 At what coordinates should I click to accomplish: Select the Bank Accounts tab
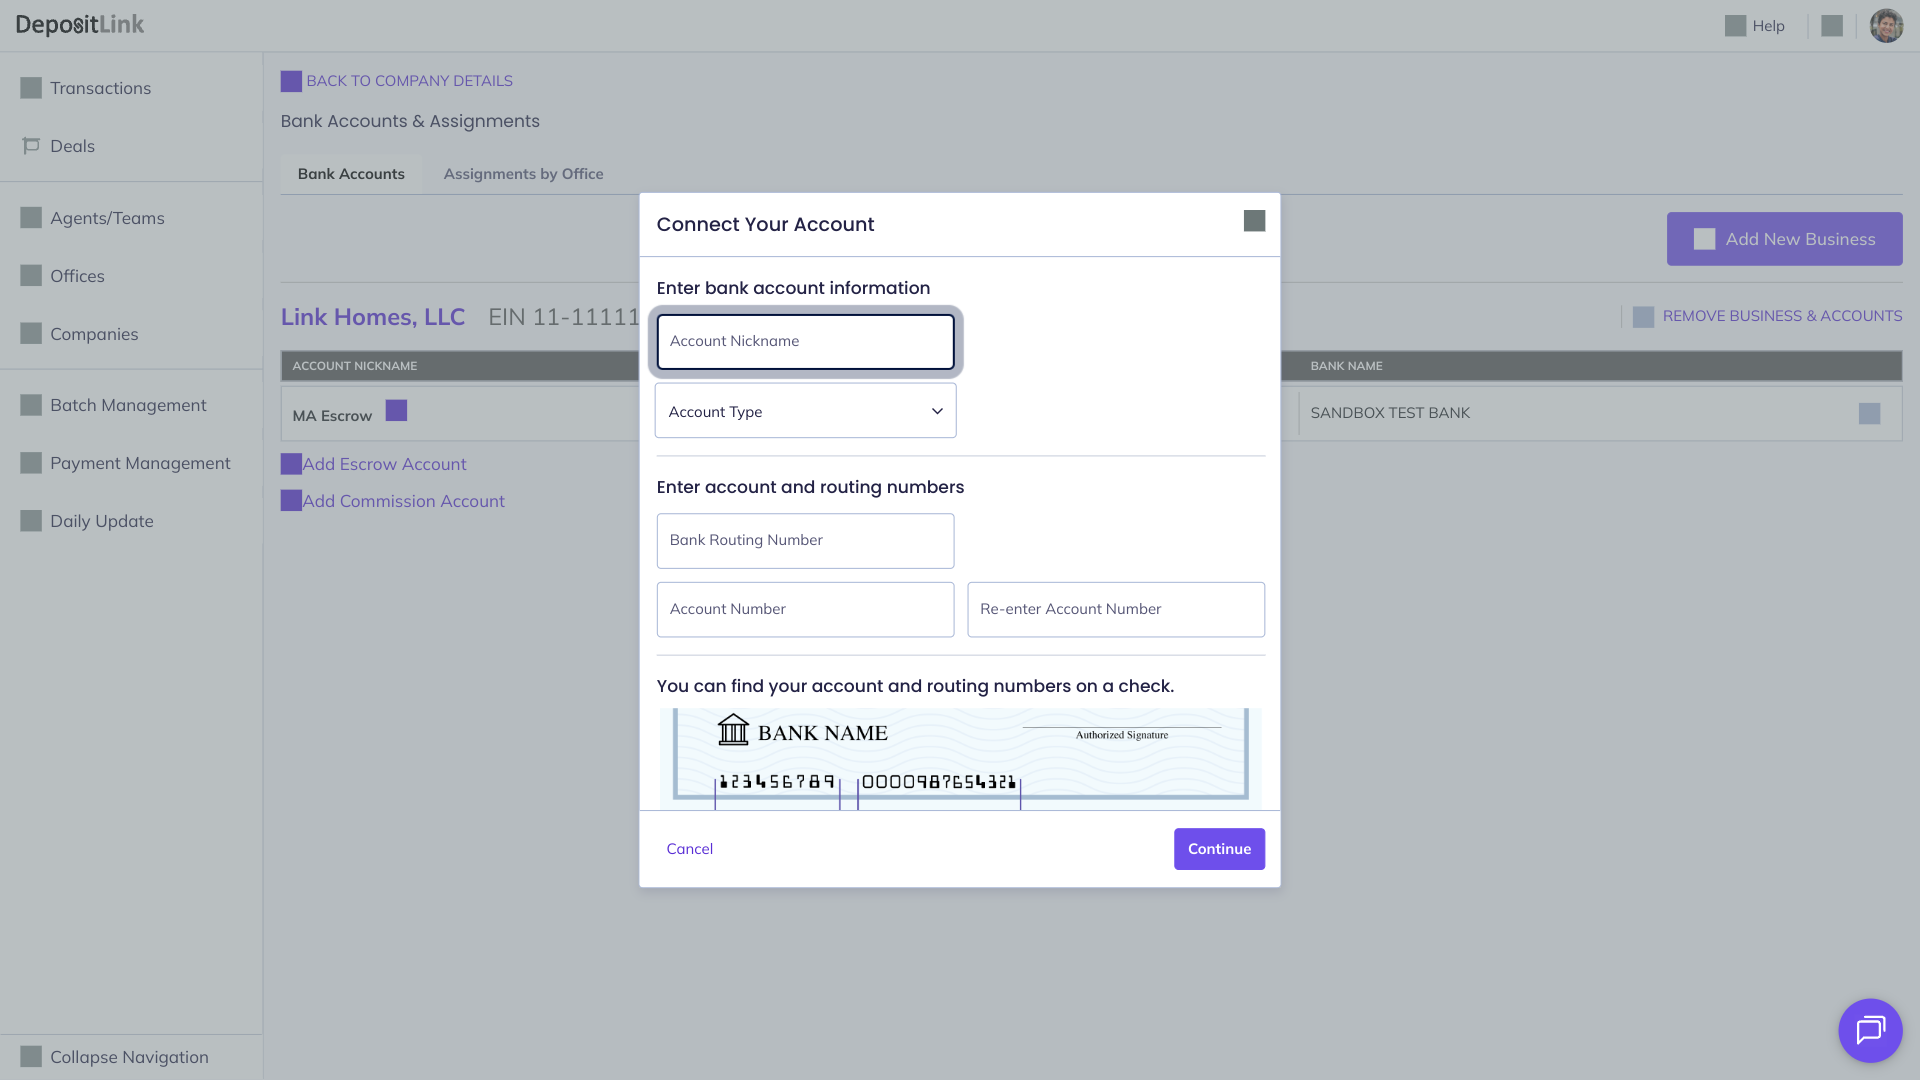coord(351,174)
